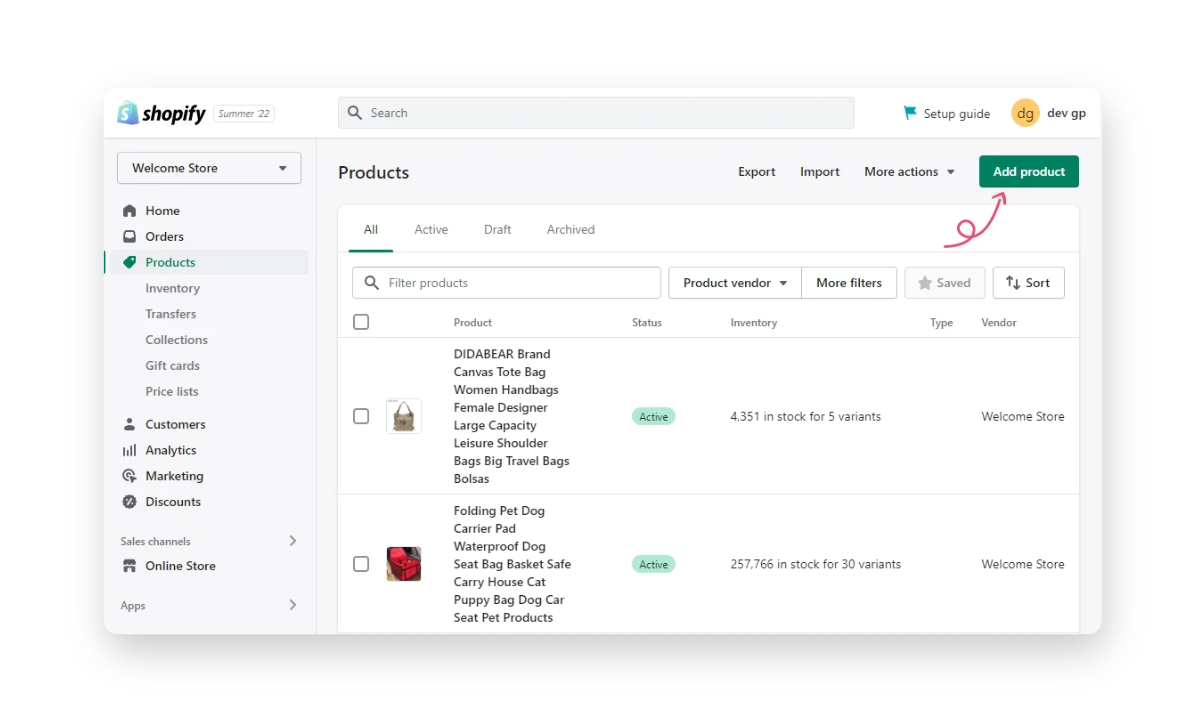The width and height of the screenshot is (1204, 720).
Task: Click the Discounts badge icon
Action: [x=129, y=502]
